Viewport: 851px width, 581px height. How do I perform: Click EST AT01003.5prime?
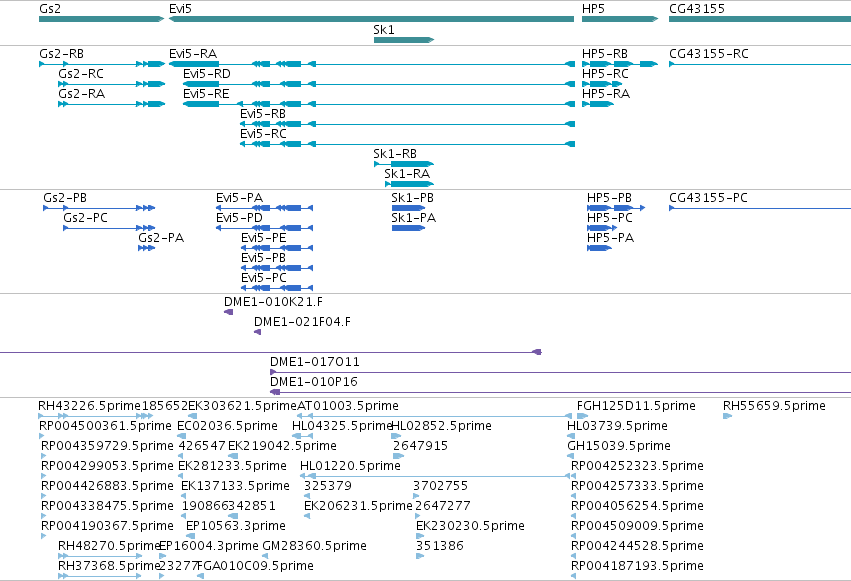coord(348,406)
